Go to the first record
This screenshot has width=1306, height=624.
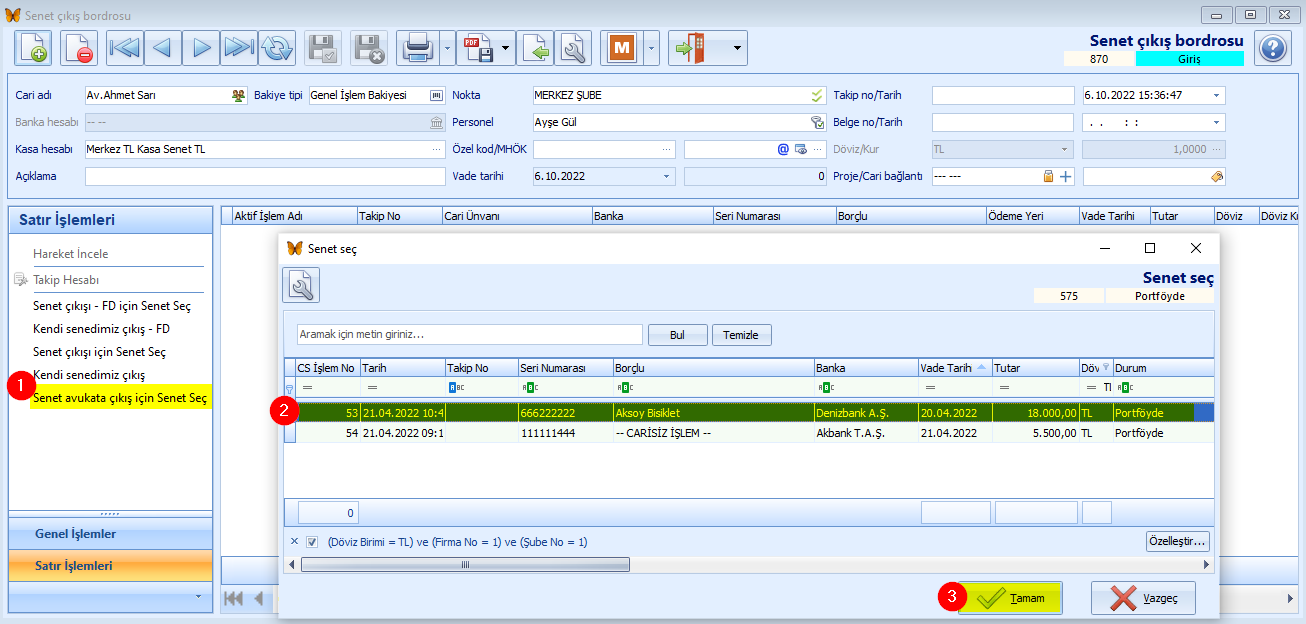point(125,47)
